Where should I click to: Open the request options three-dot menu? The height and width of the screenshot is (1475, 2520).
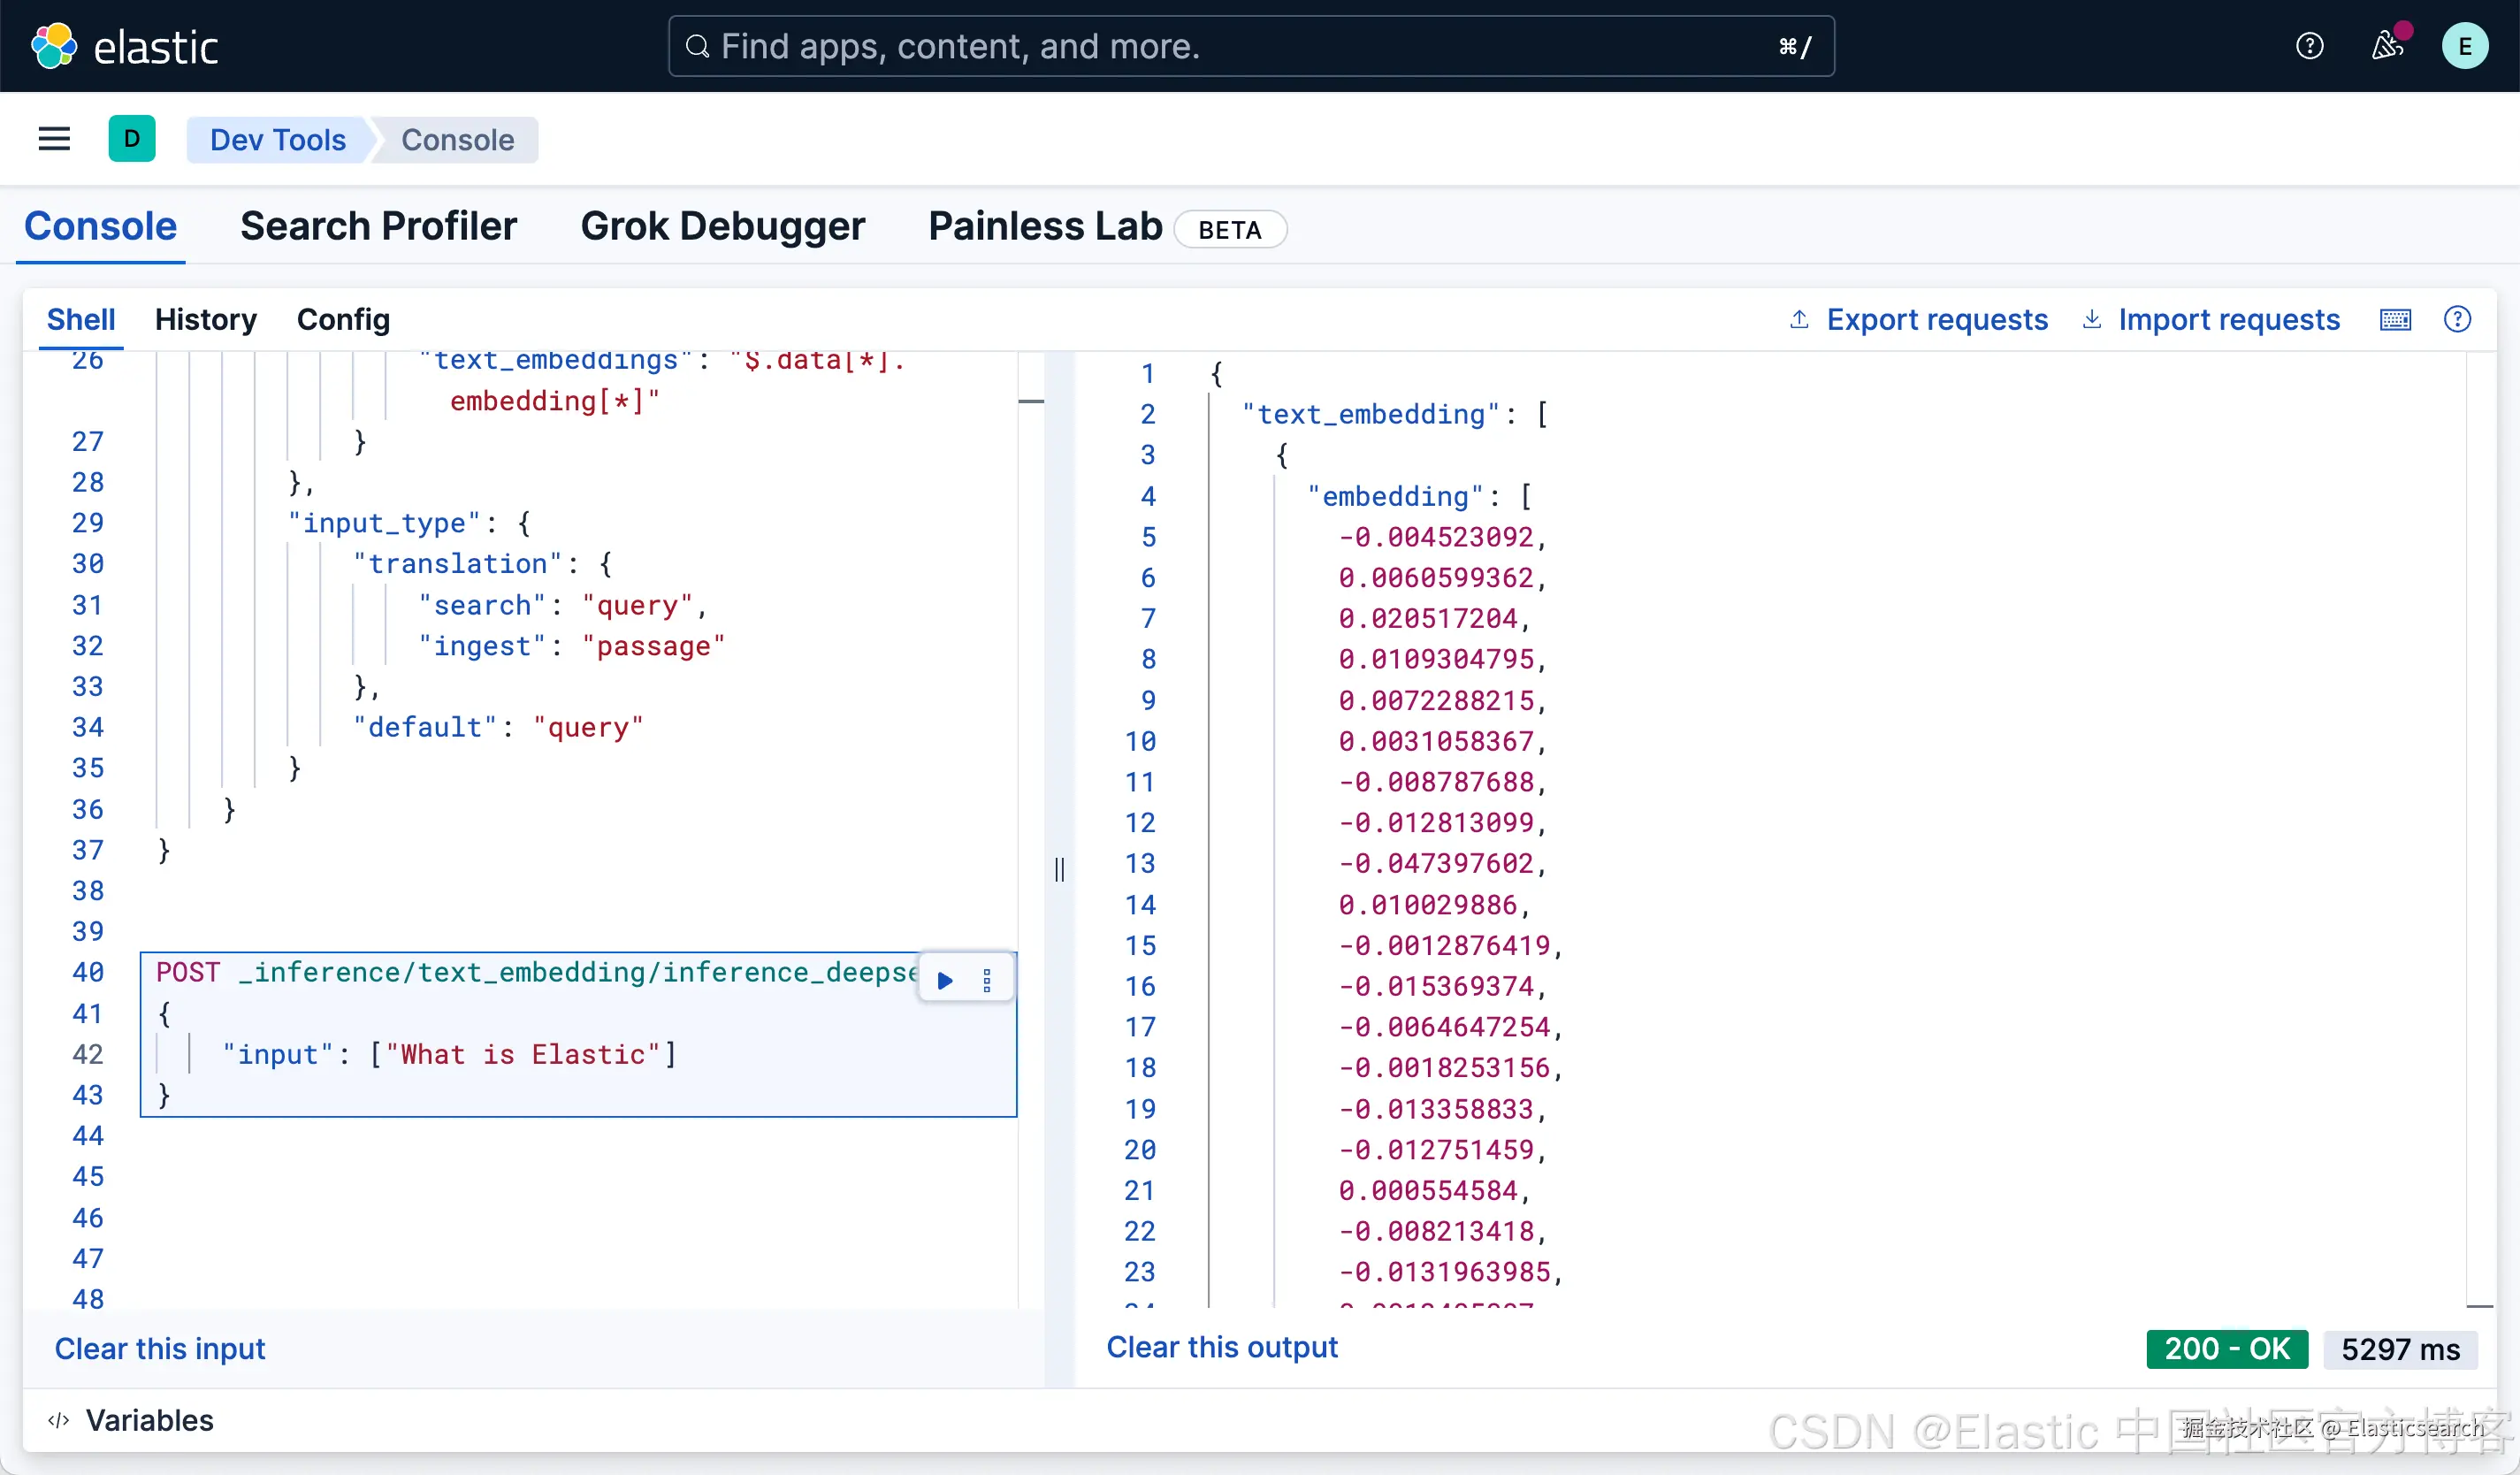987,980
